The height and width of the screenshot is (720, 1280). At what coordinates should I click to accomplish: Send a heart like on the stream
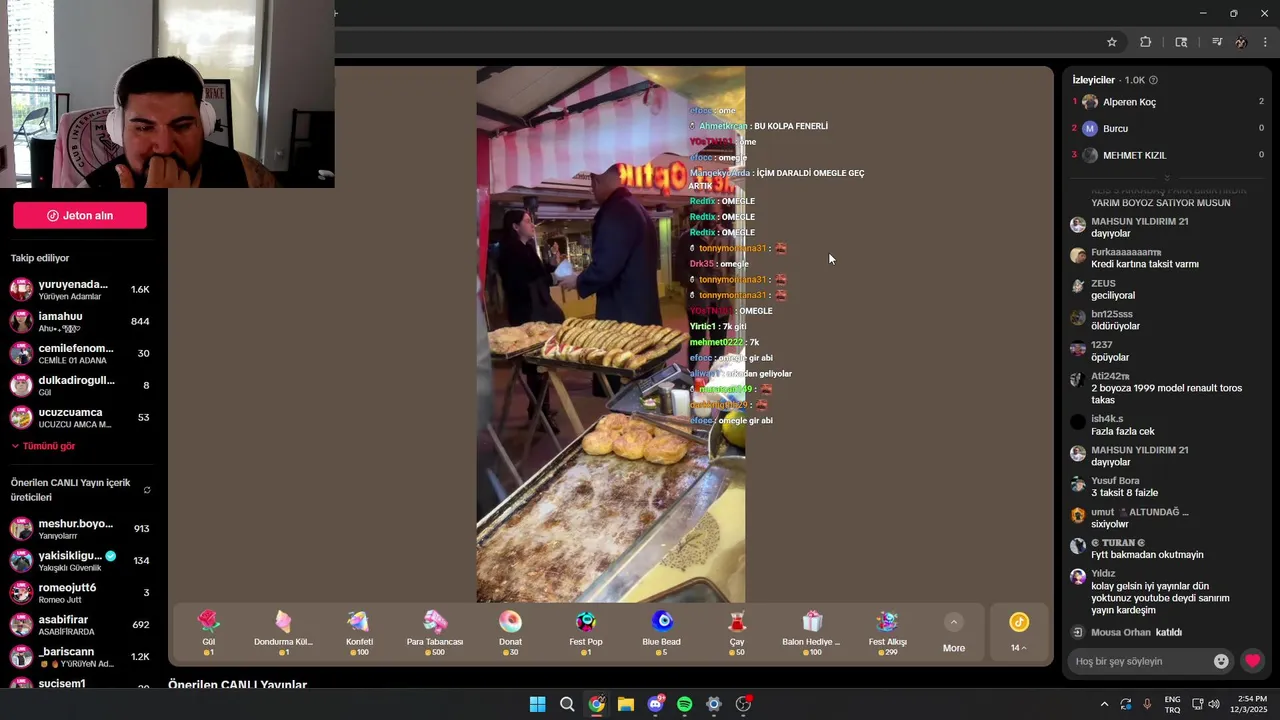click(x=1252, y=661)
